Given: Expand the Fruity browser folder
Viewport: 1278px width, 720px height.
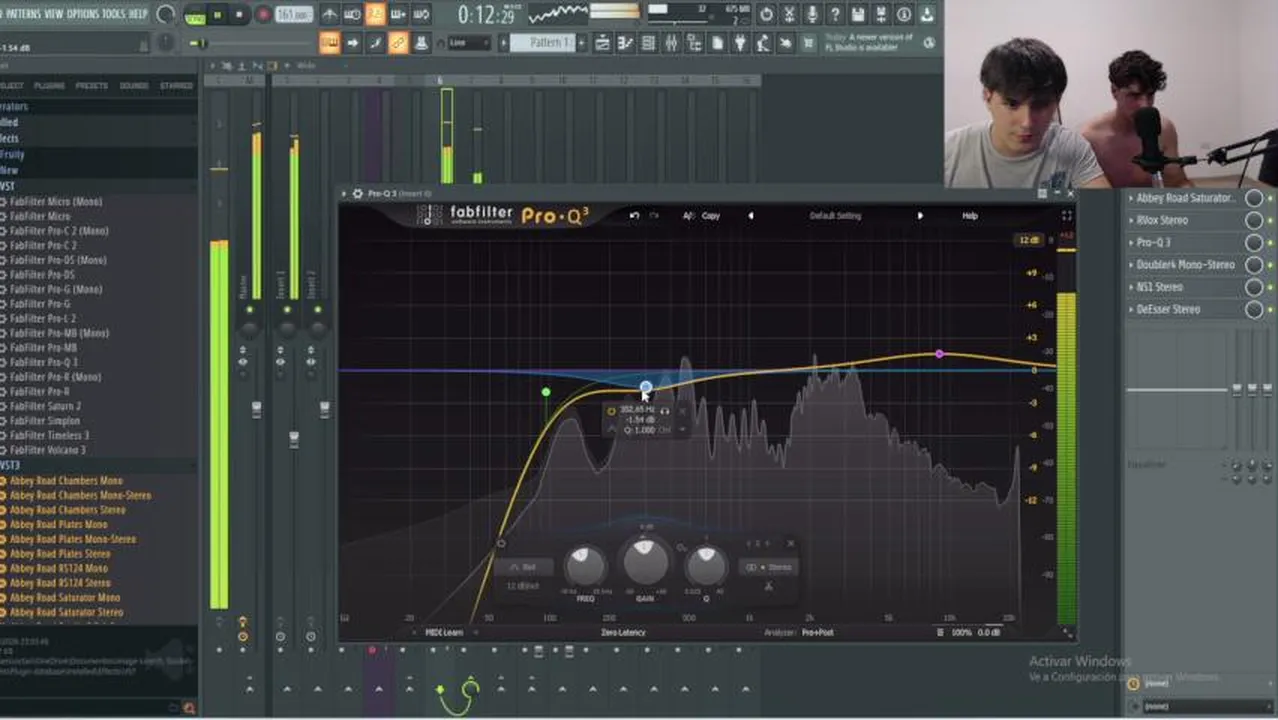Looking at the screenshot, I should coord(13,155).
